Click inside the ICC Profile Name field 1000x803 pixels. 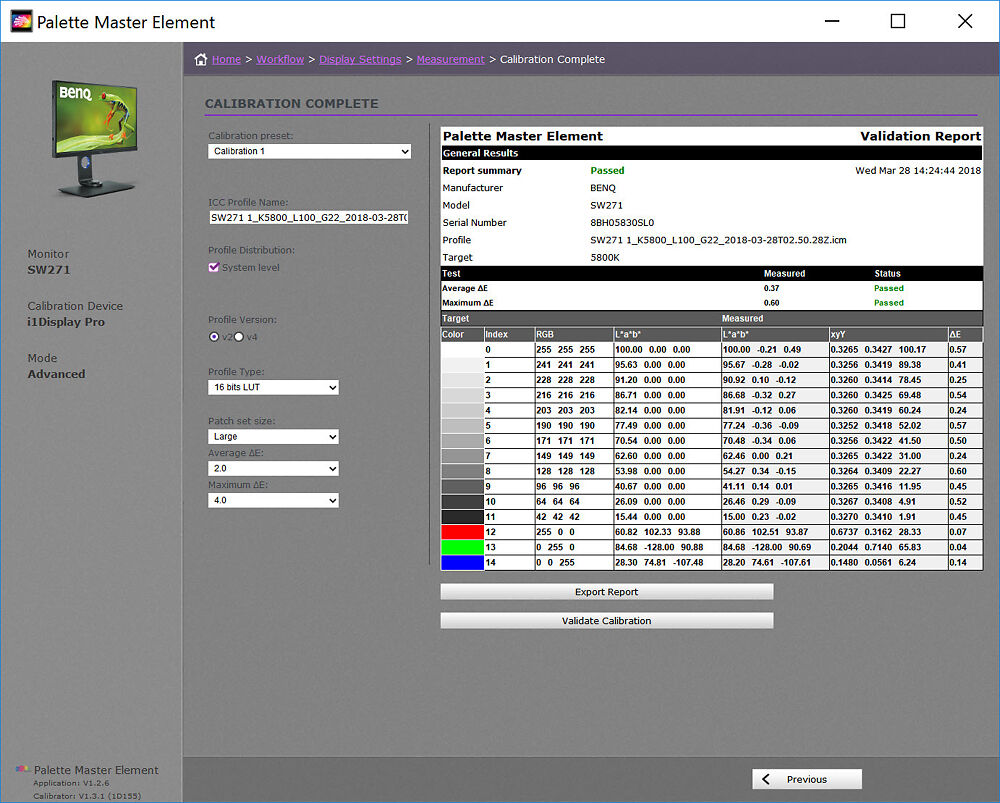pos(308,218)
